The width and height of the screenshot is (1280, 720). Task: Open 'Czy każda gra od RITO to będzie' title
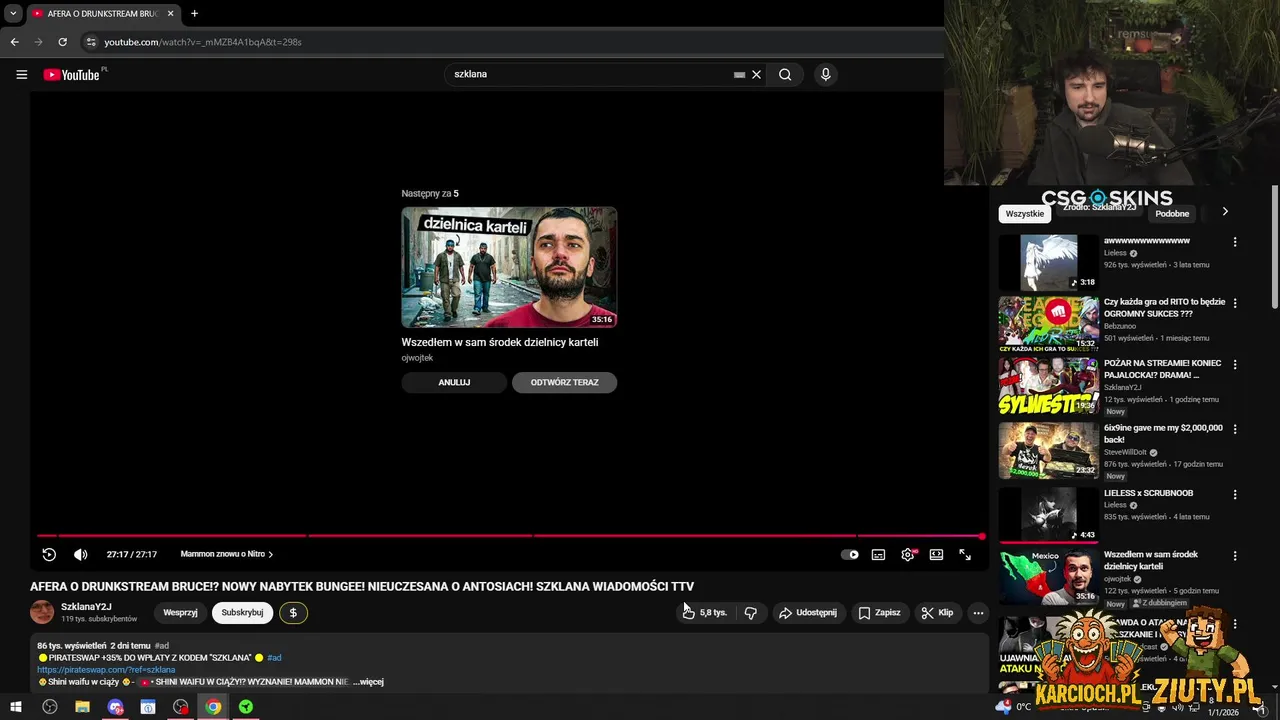[x=1164, y=308]
